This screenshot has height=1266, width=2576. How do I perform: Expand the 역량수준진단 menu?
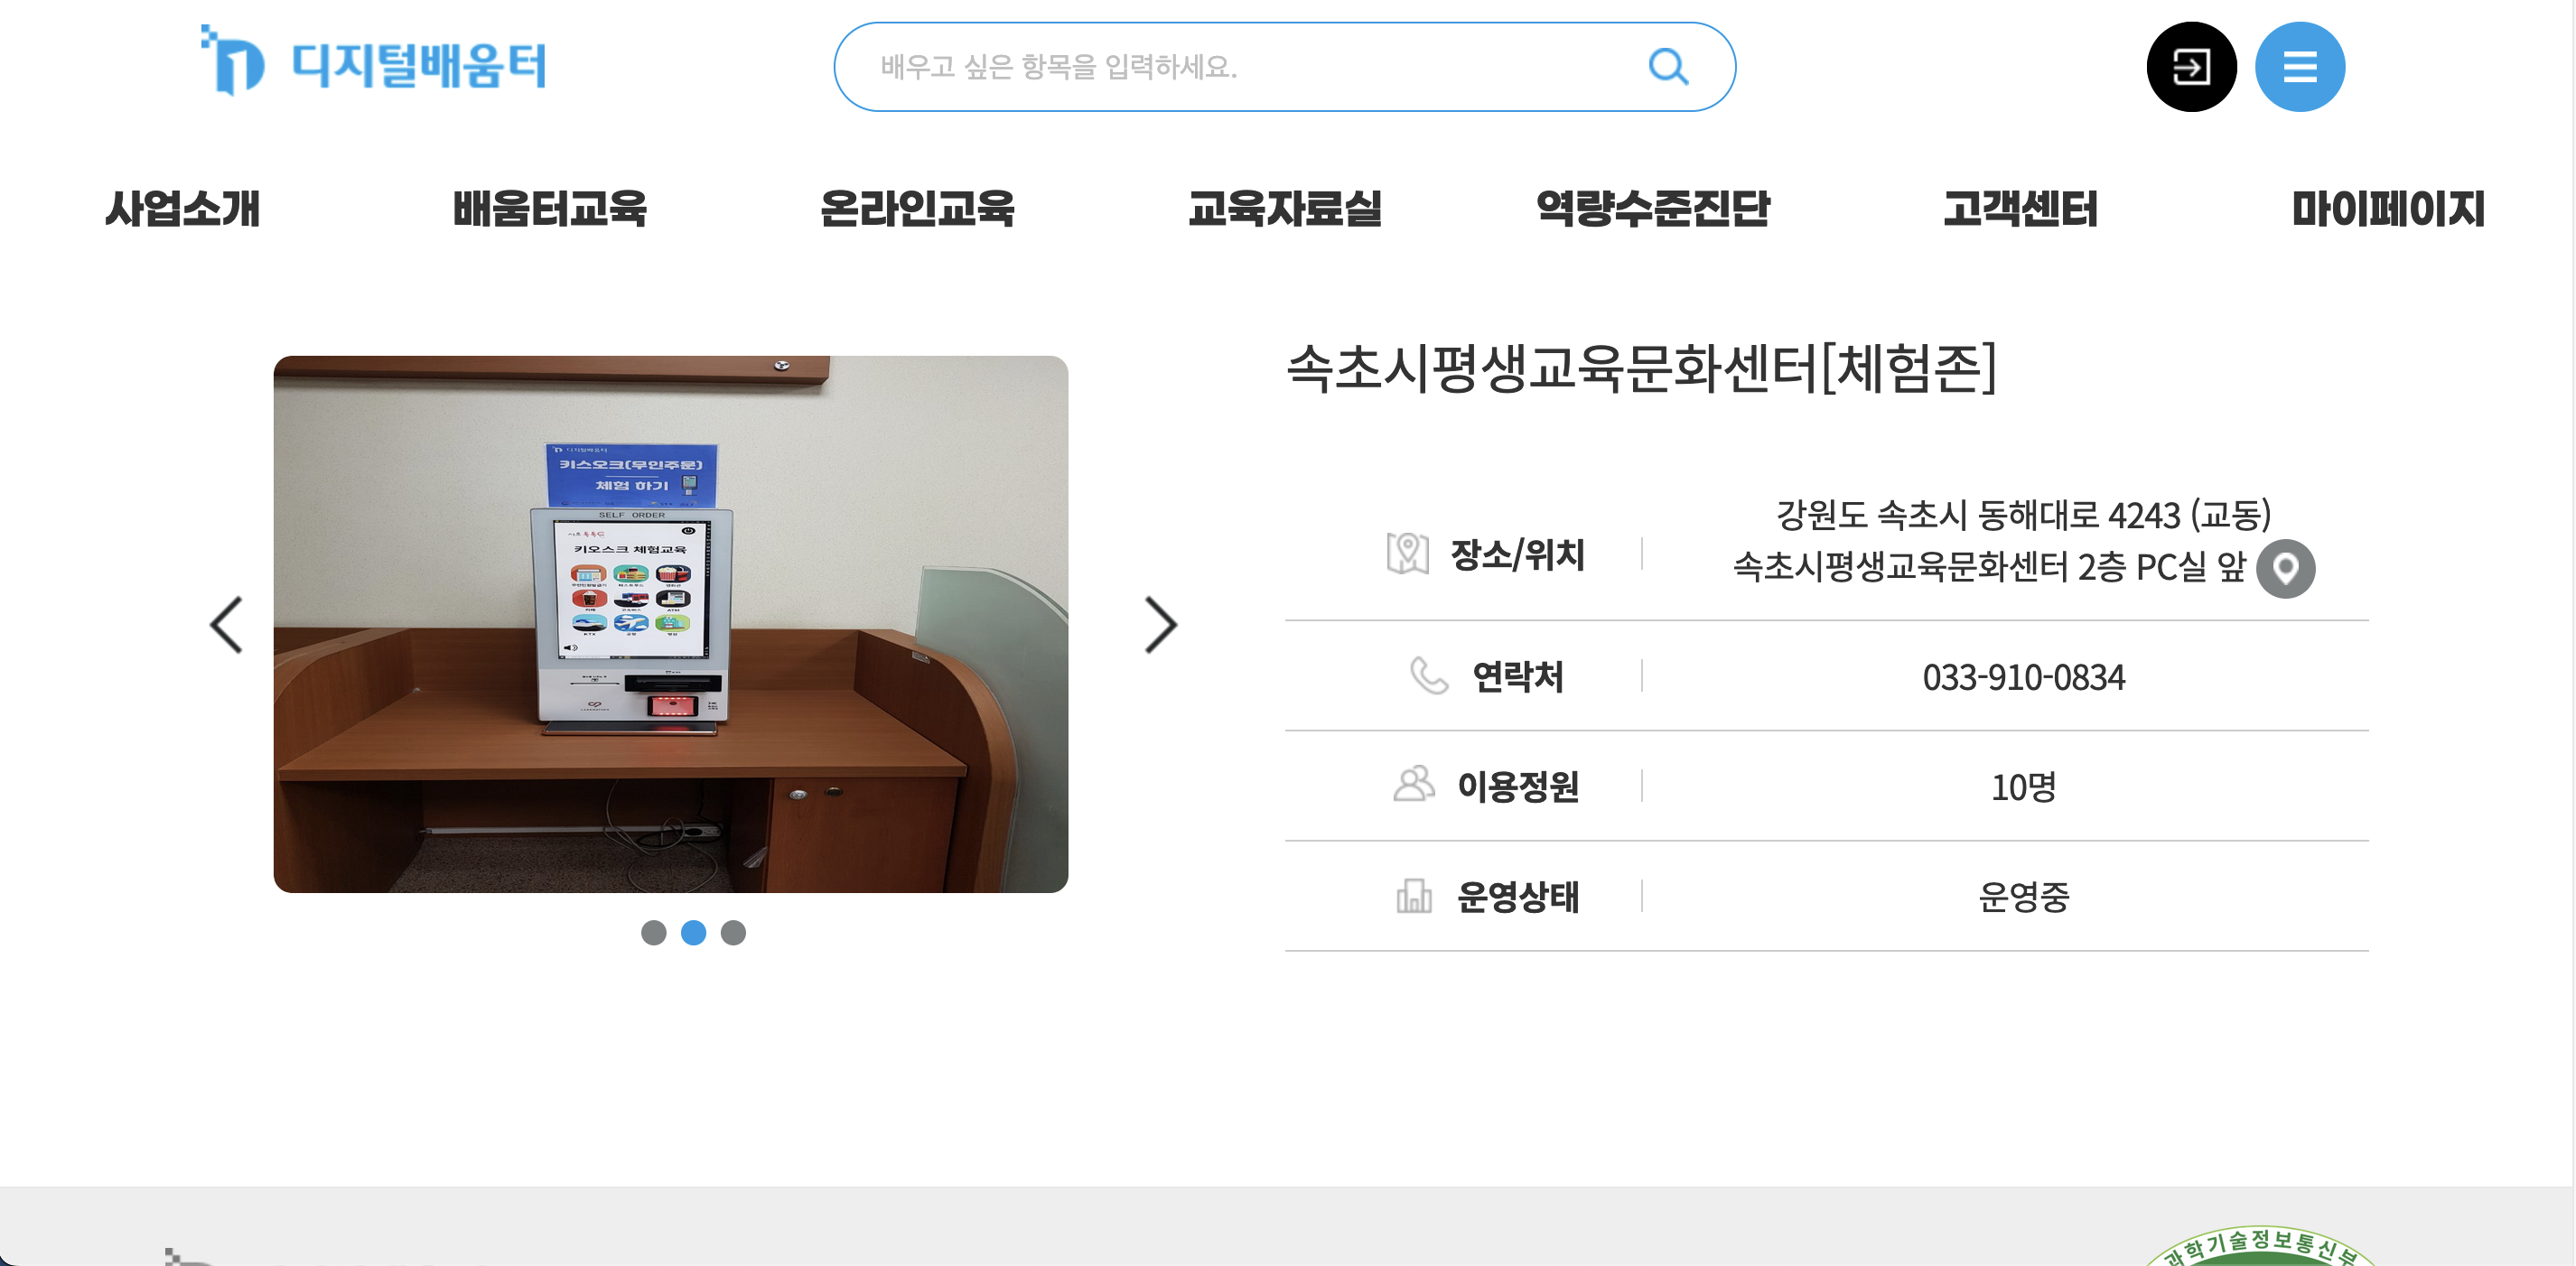pyautogui.click(x=1652, y=208)
